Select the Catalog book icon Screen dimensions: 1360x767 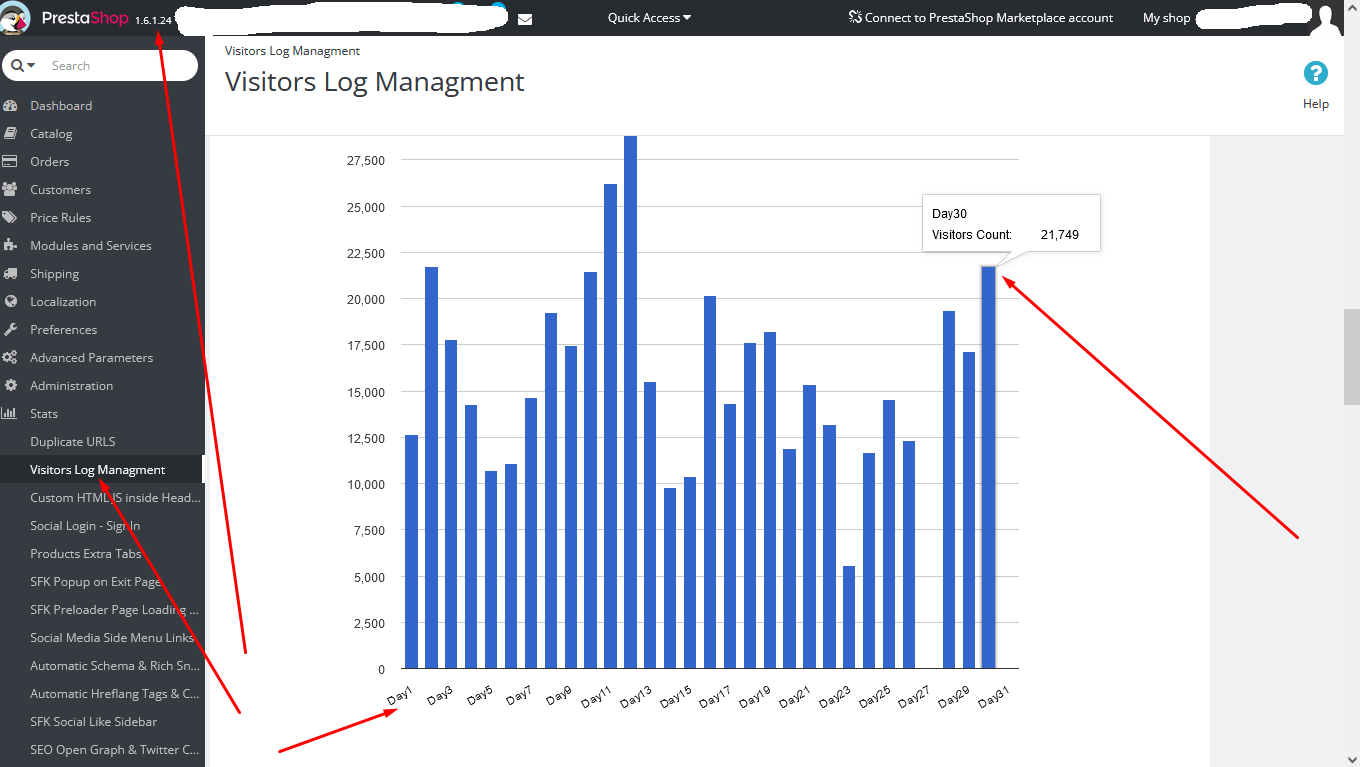[x=11, y=134]
